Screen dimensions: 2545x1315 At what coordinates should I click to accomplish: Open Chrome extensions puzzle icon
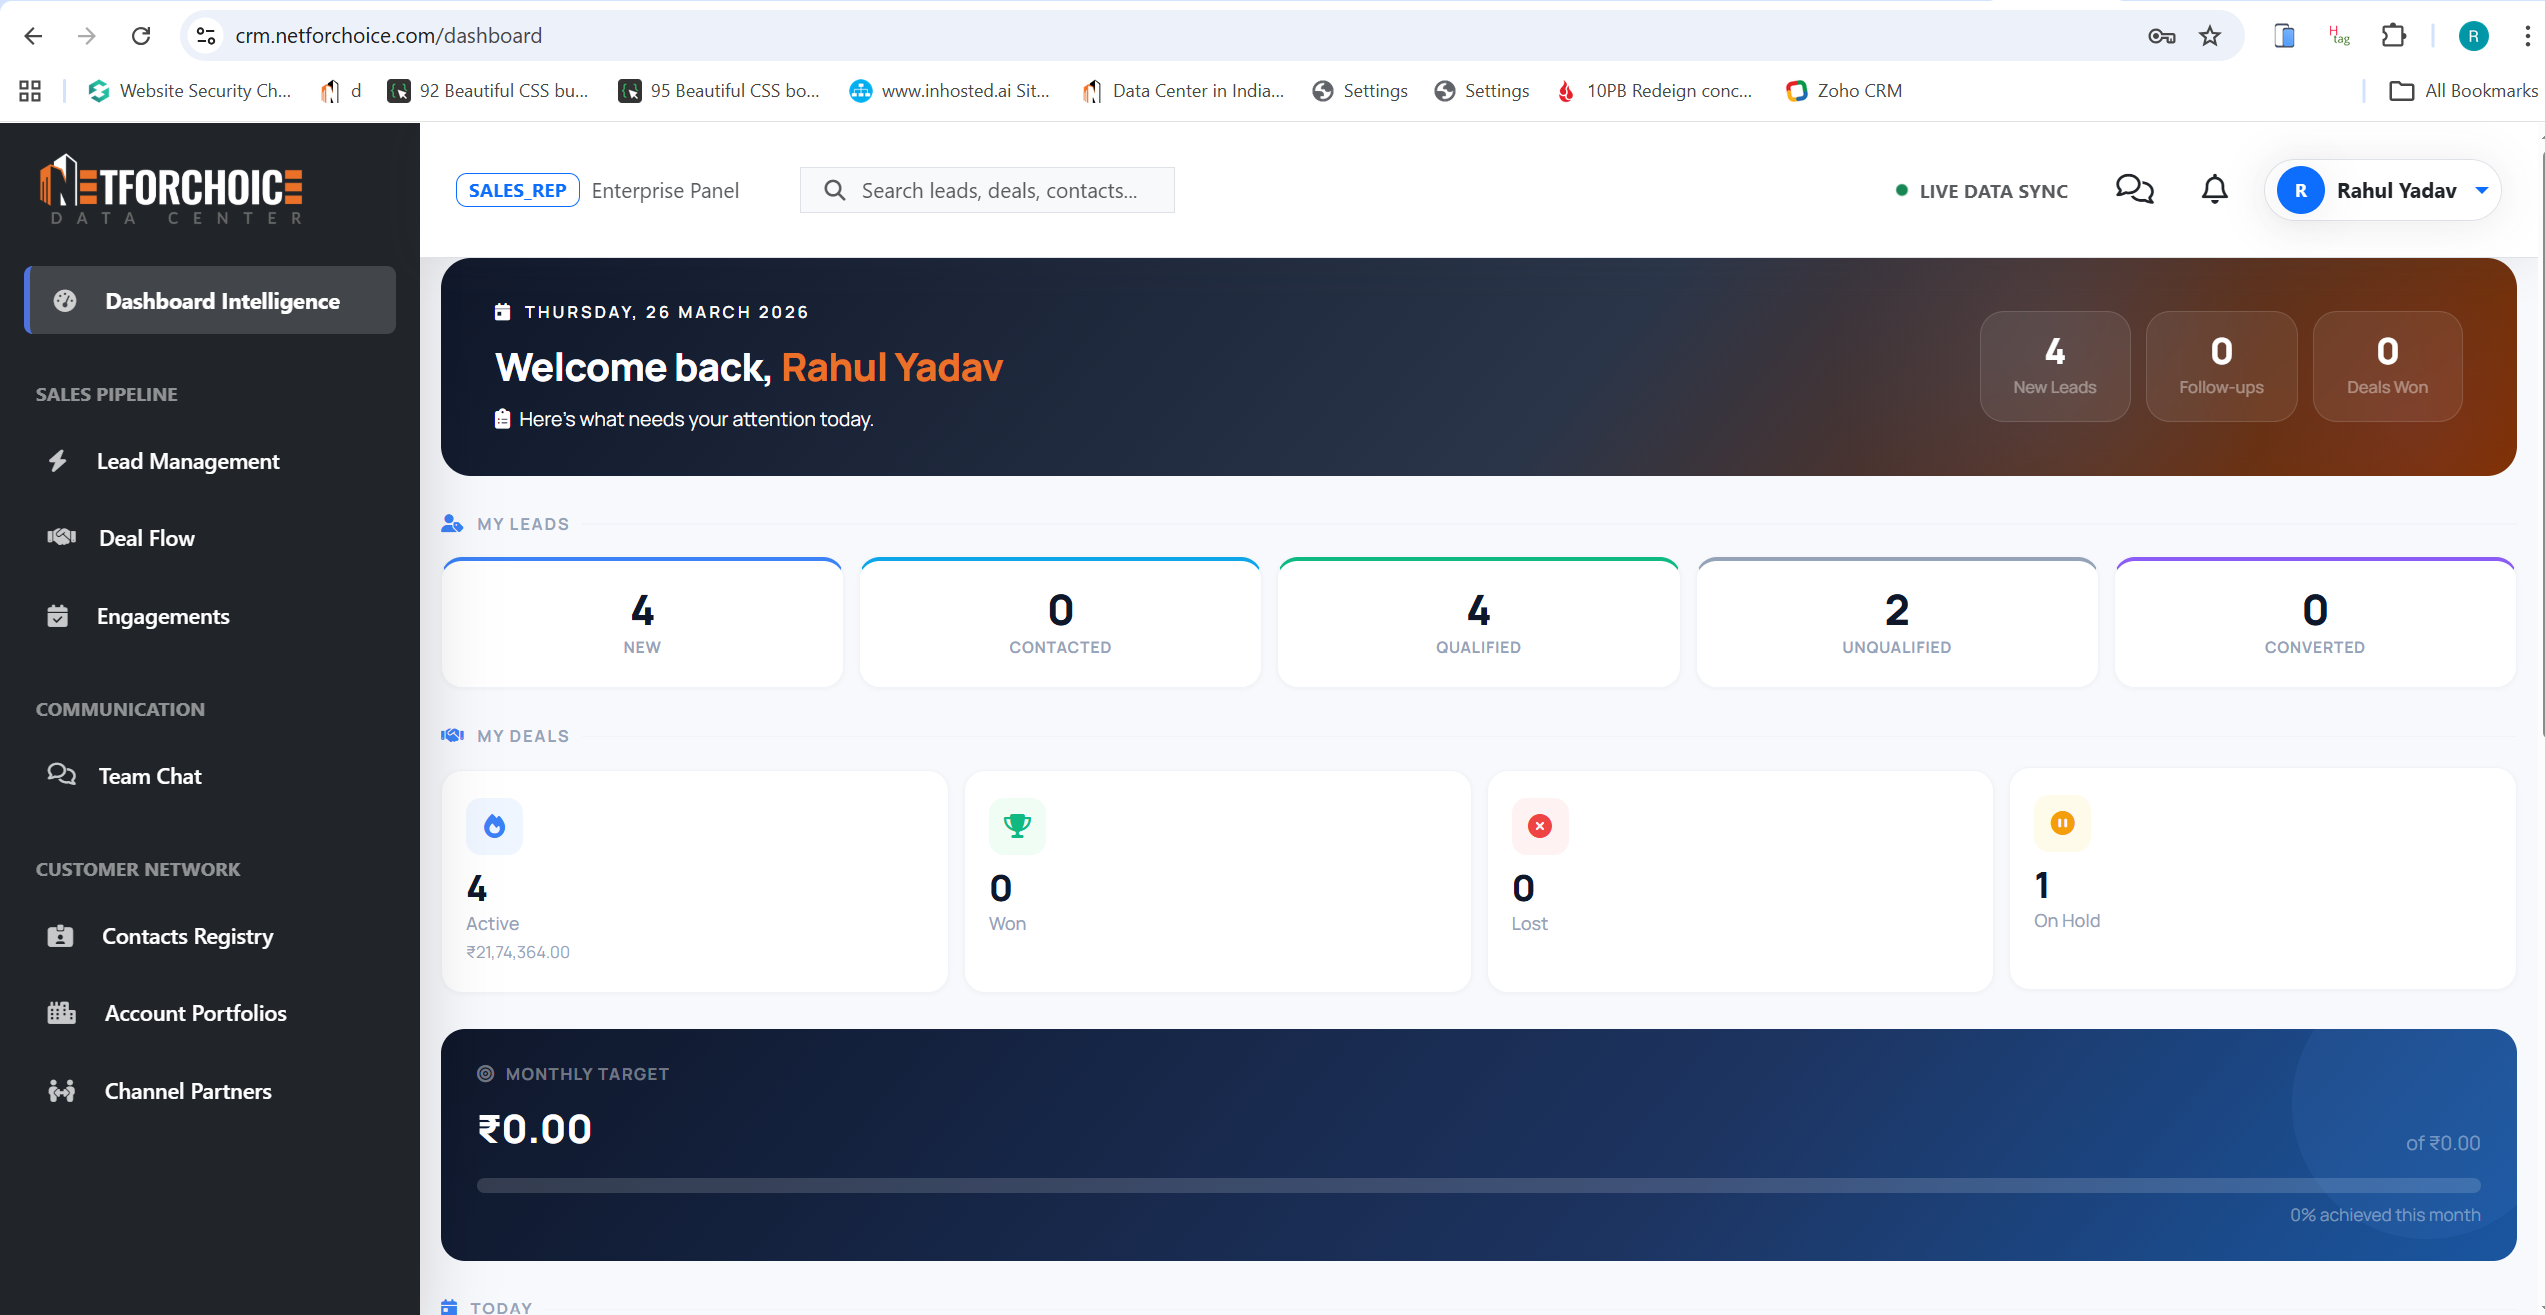2393,36
